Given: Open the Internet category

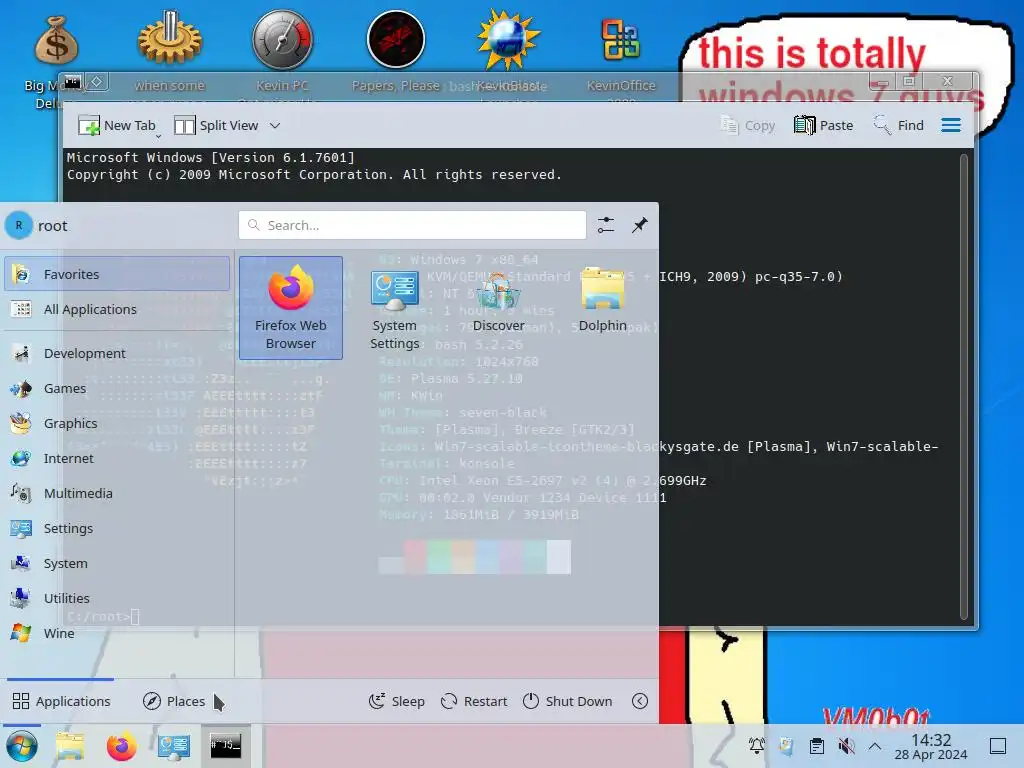Looking at the screenshot, I should [x=117, y=458].
